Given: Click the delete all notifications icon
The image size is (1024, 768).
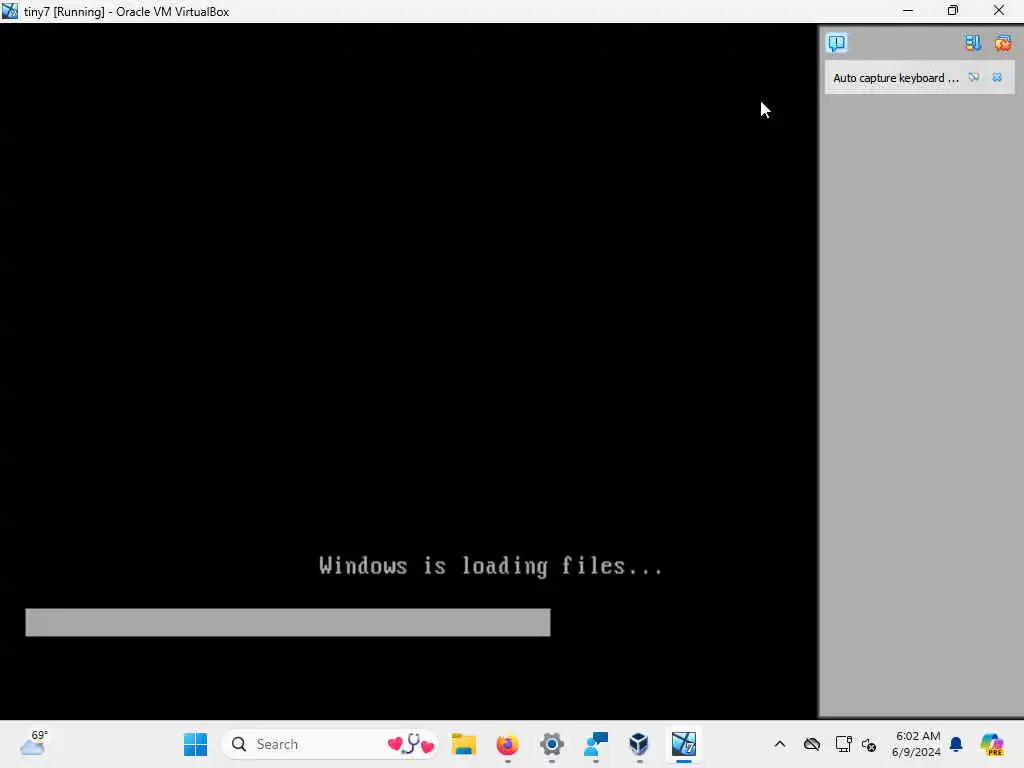Looking at the screenshot, I should tap(1002, 43).
